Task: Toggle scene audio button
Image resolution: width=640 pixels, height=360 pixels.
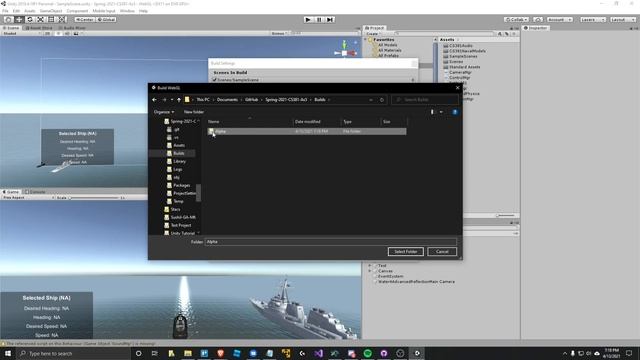Action: pos(67,33)
